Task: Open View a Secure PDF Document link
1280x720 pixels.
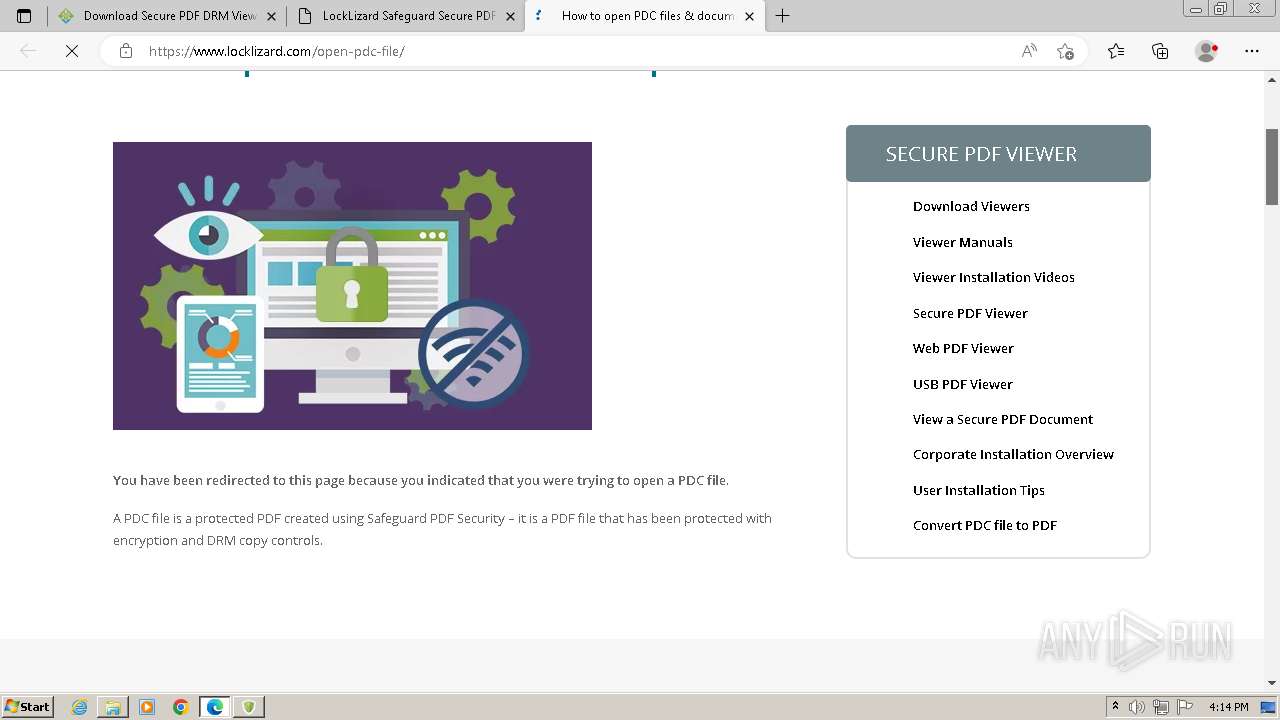Action: [1002, 419]
